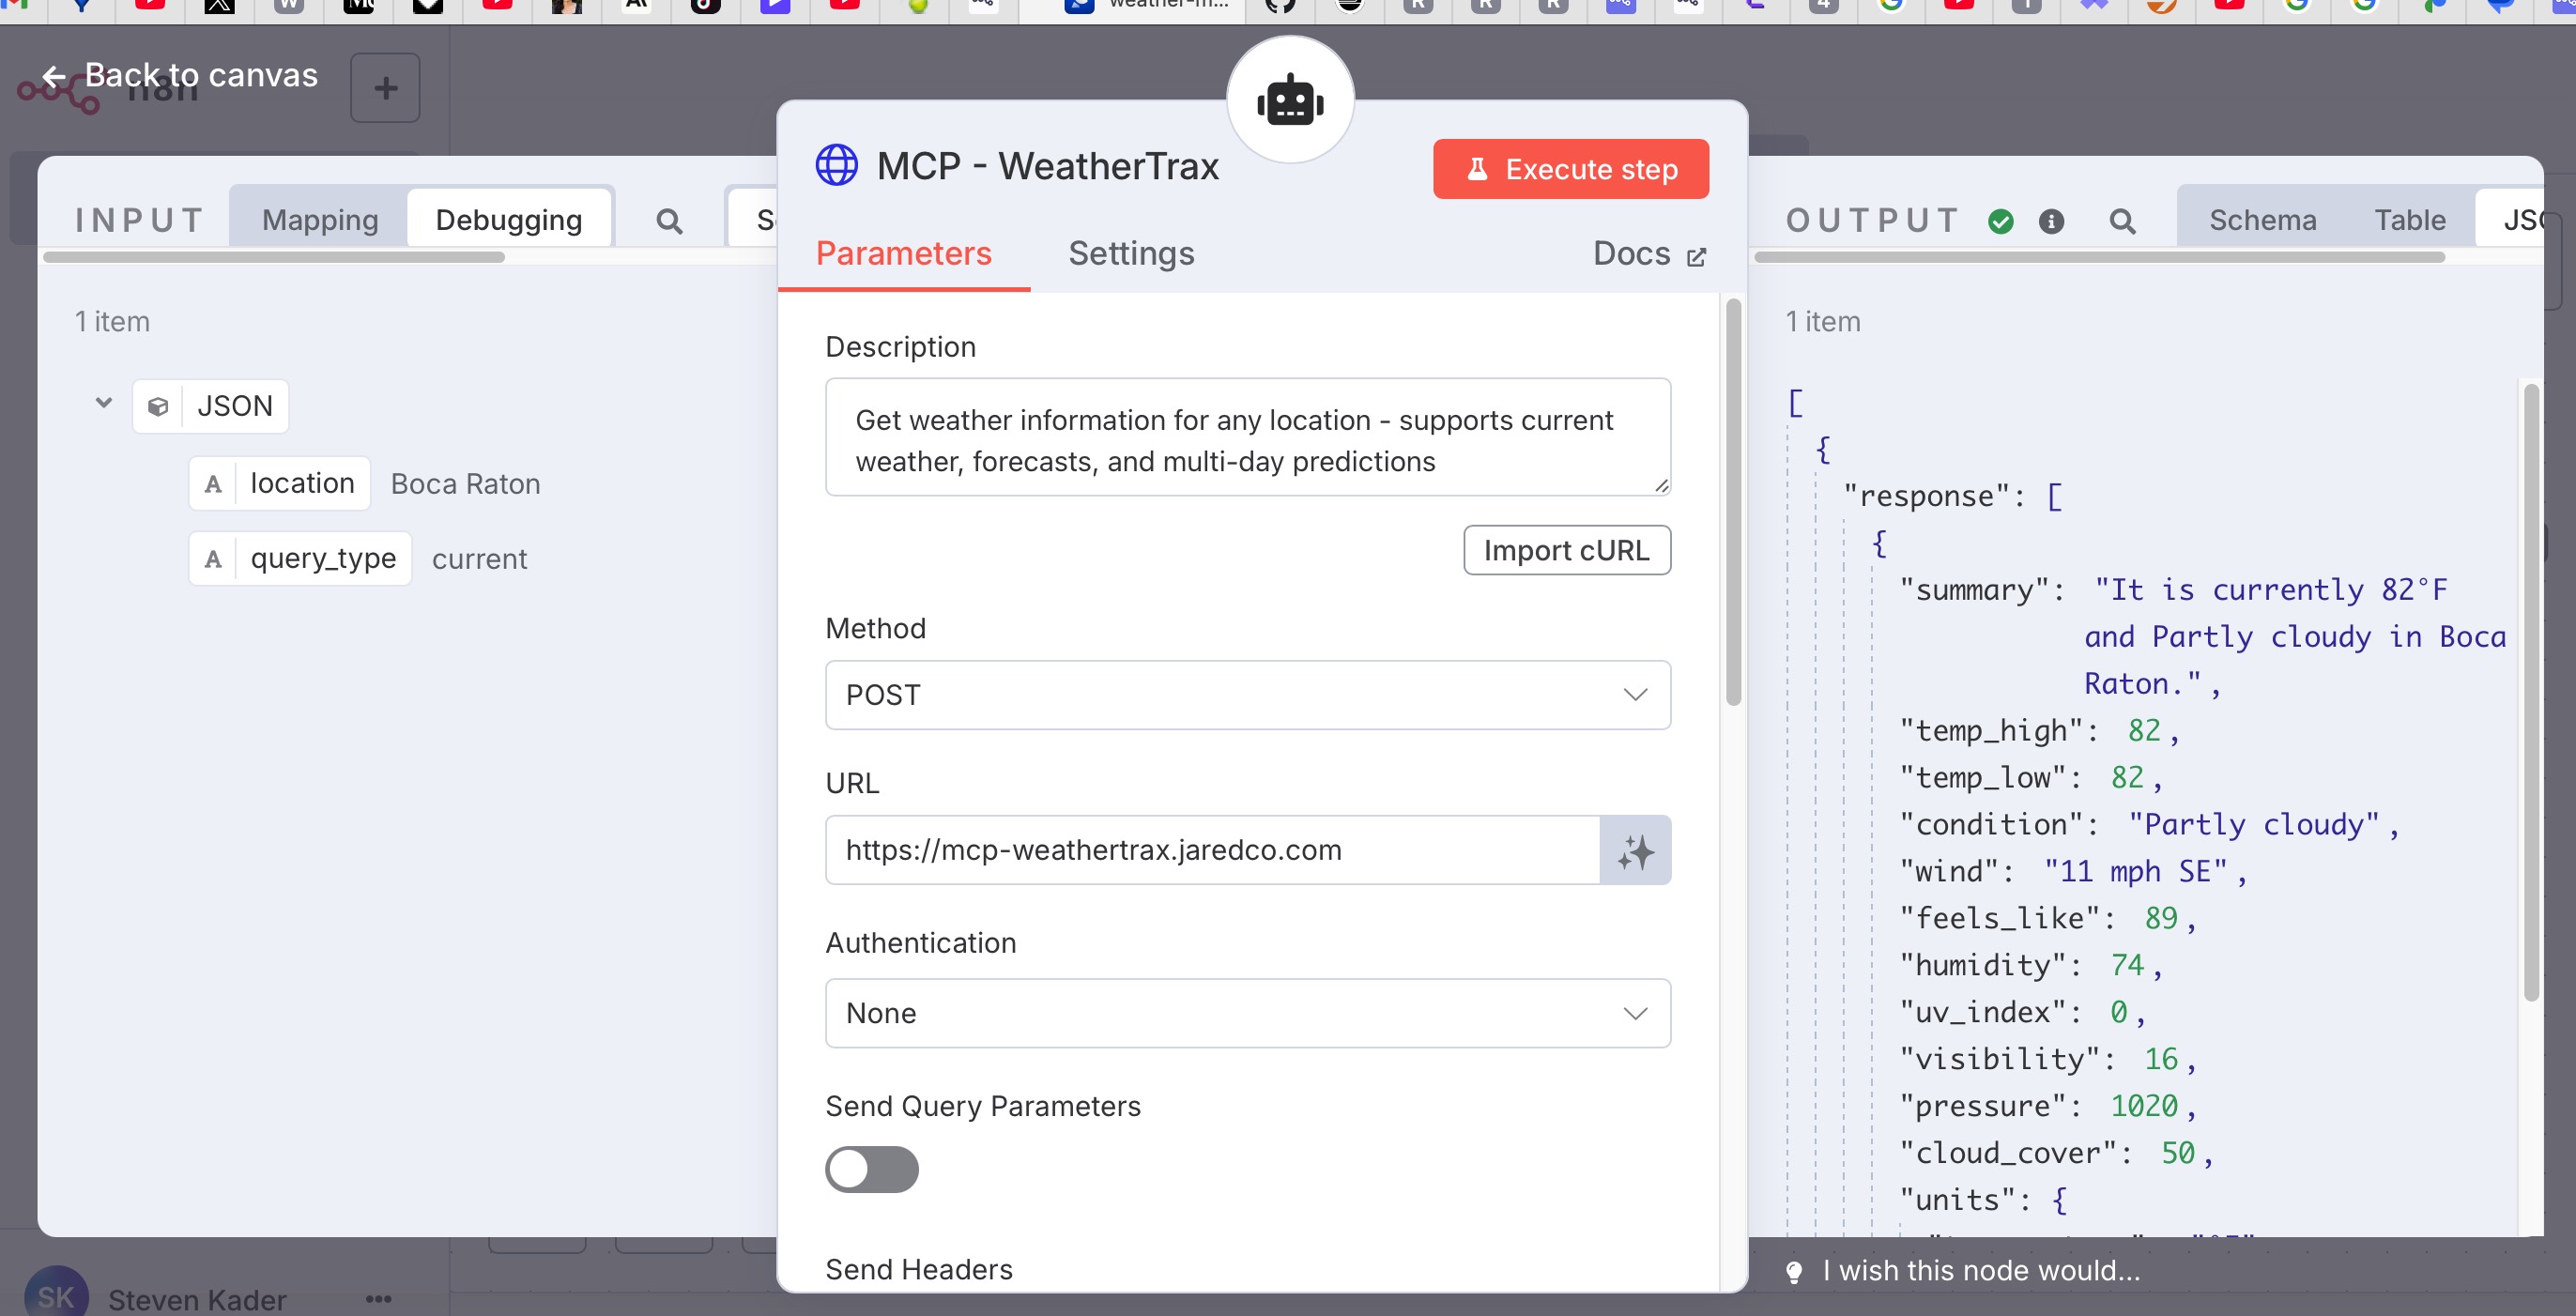This screenshot has width=2576, height=1316.
Task: Execute the step with the red button
Action: coord(1570,169)
